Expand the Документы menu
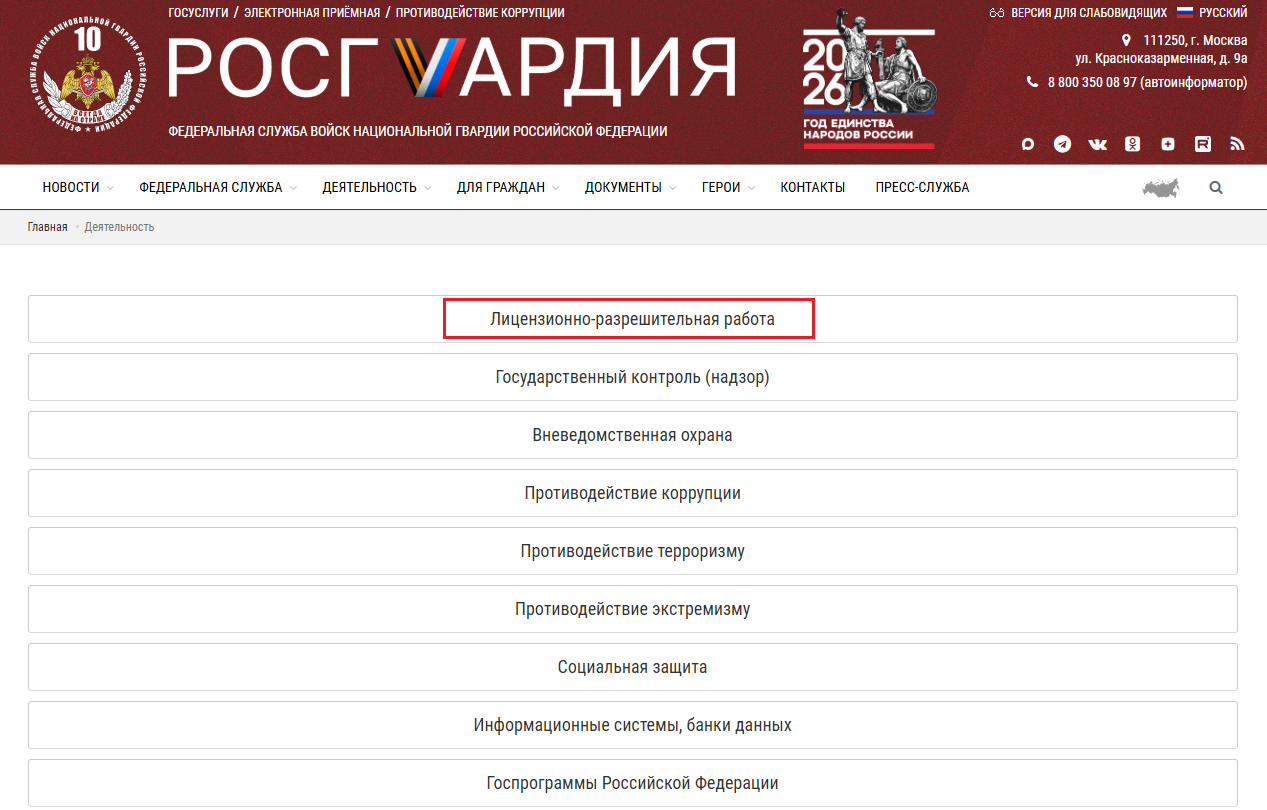The image size is (1267, 810). [631, 187]
